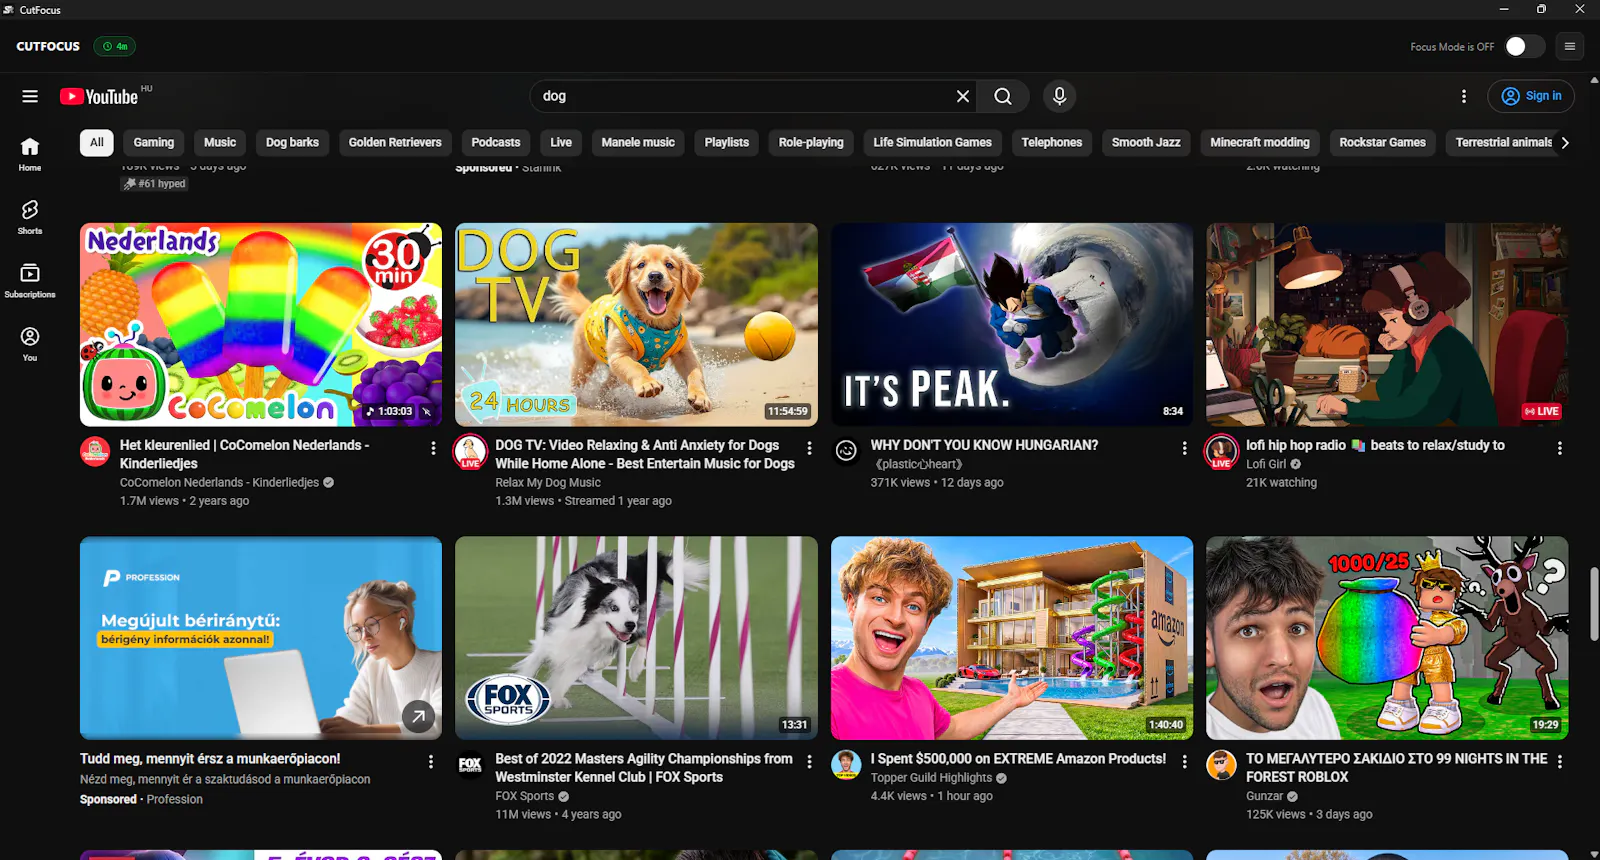Image resolution: width=1600 pixels, height=860 pixels.
Task: Select the Smooth Jazz filter chip
Action: point(1146,143)
